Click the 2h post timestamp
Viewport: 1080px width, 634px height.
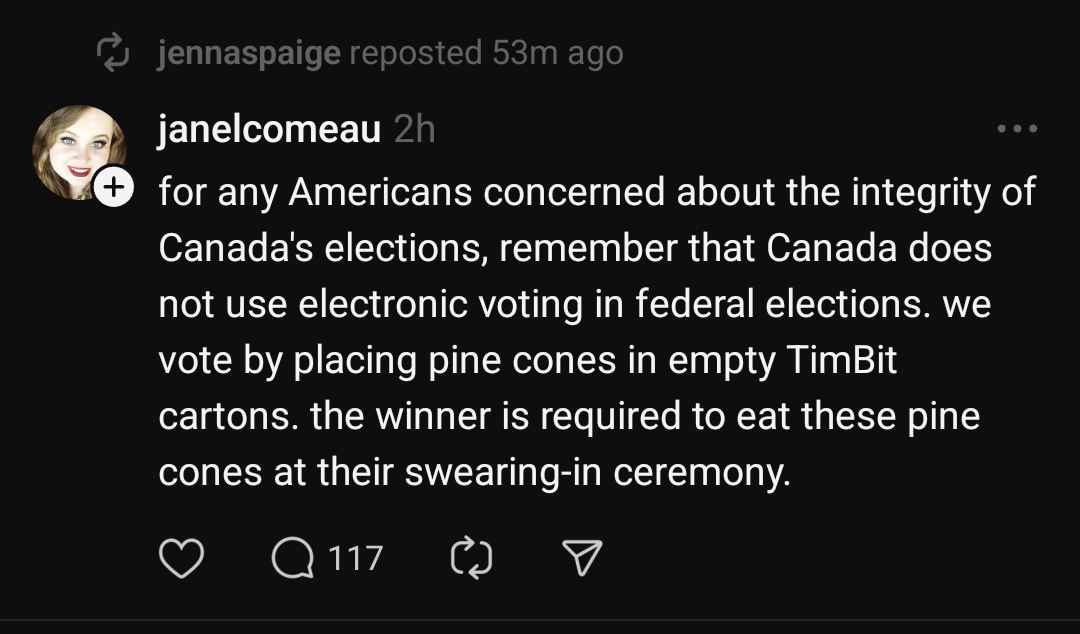[x=415, y=130]
